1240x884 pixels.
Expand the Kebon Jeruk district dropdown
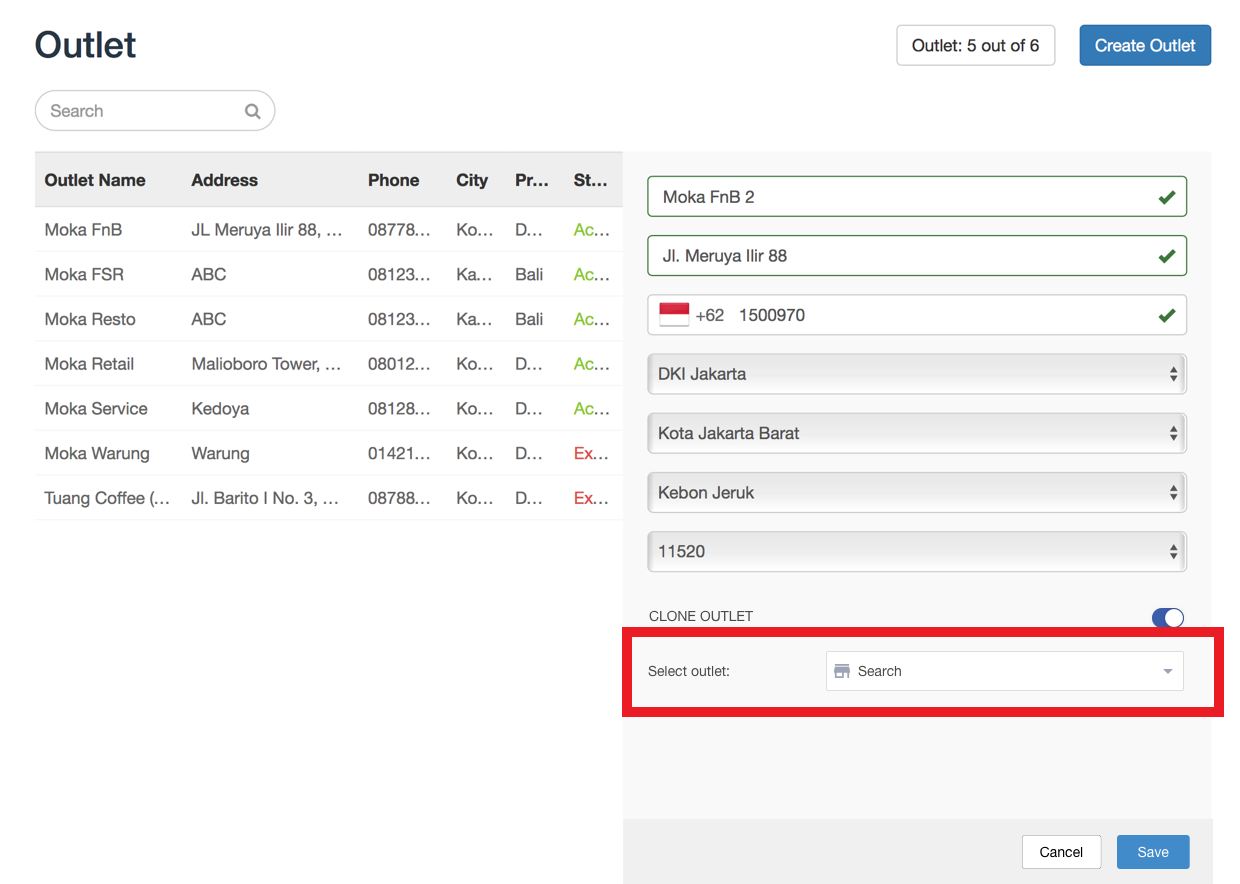[916, 492]
